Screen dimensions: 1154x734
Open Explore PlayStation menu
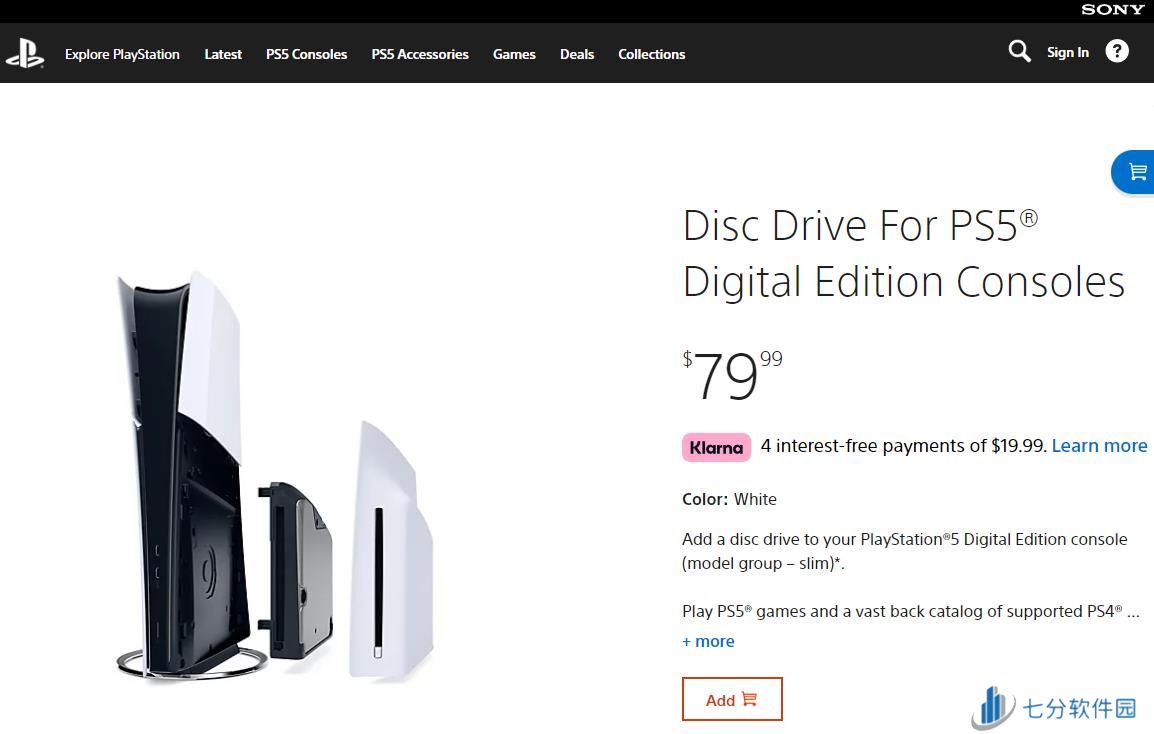(x=122, y=54)
